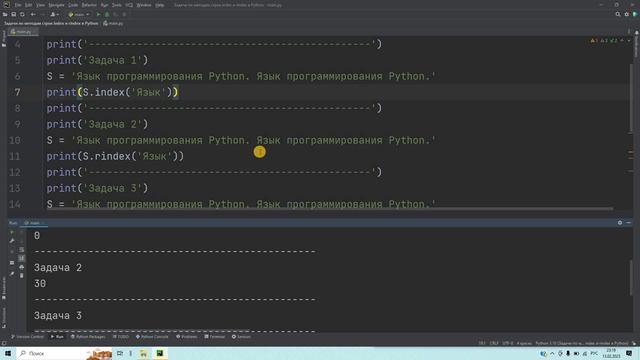Clear console output with trash icon
This screenshot has width=640, height=360.
(22, 276)
